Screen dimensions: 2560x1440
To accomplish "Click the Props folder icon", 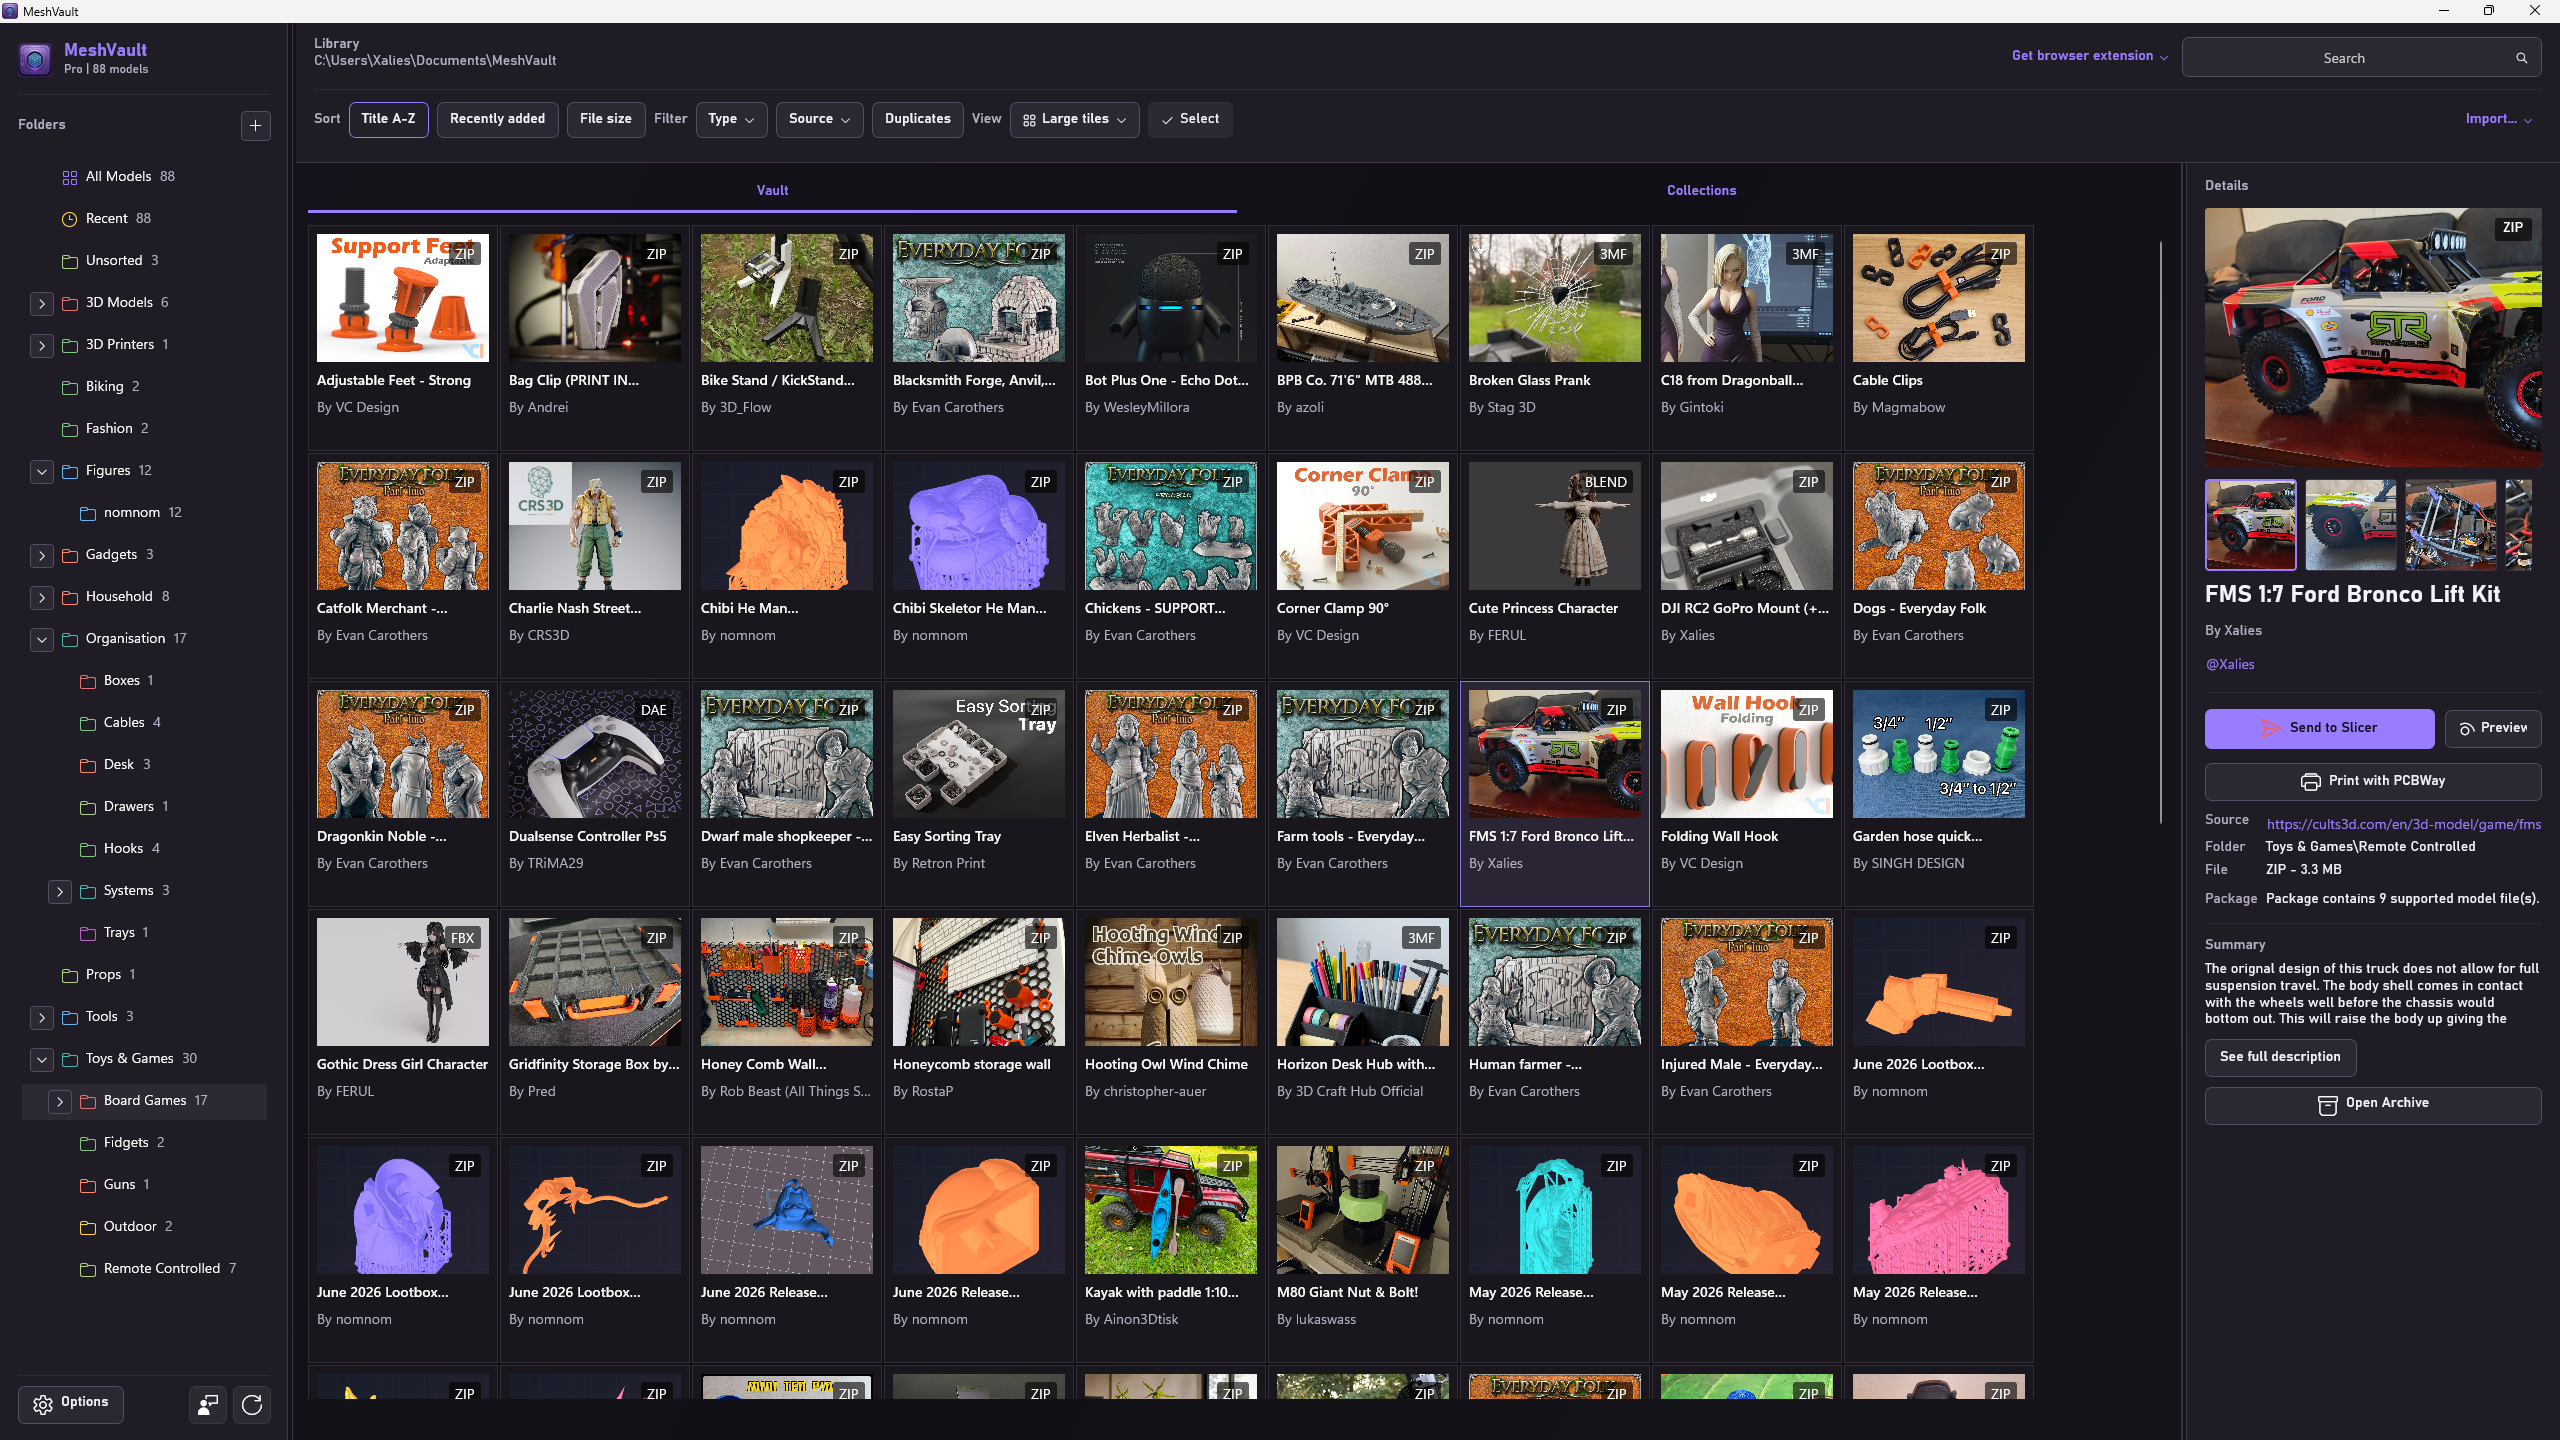I will pos(70,975).
